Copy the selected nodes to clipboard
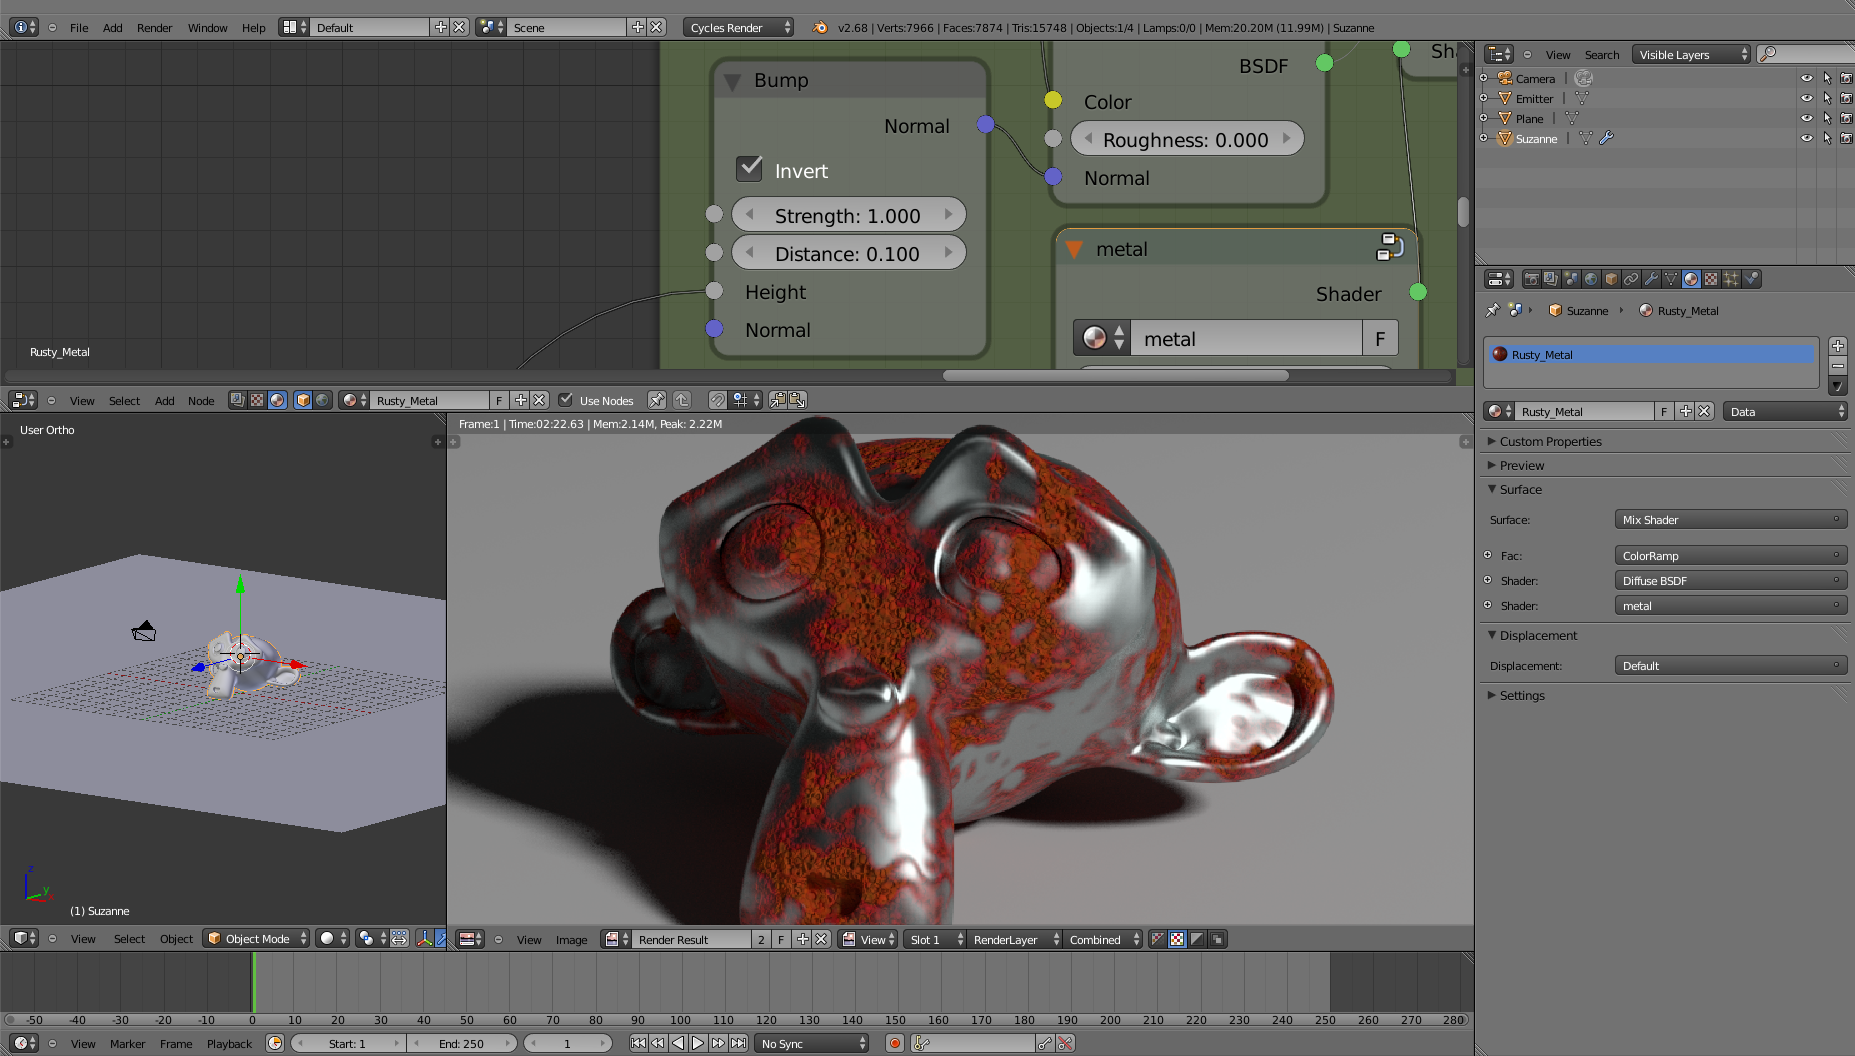This screenshot has height=1056, width=1855. (x=777, y=400)
